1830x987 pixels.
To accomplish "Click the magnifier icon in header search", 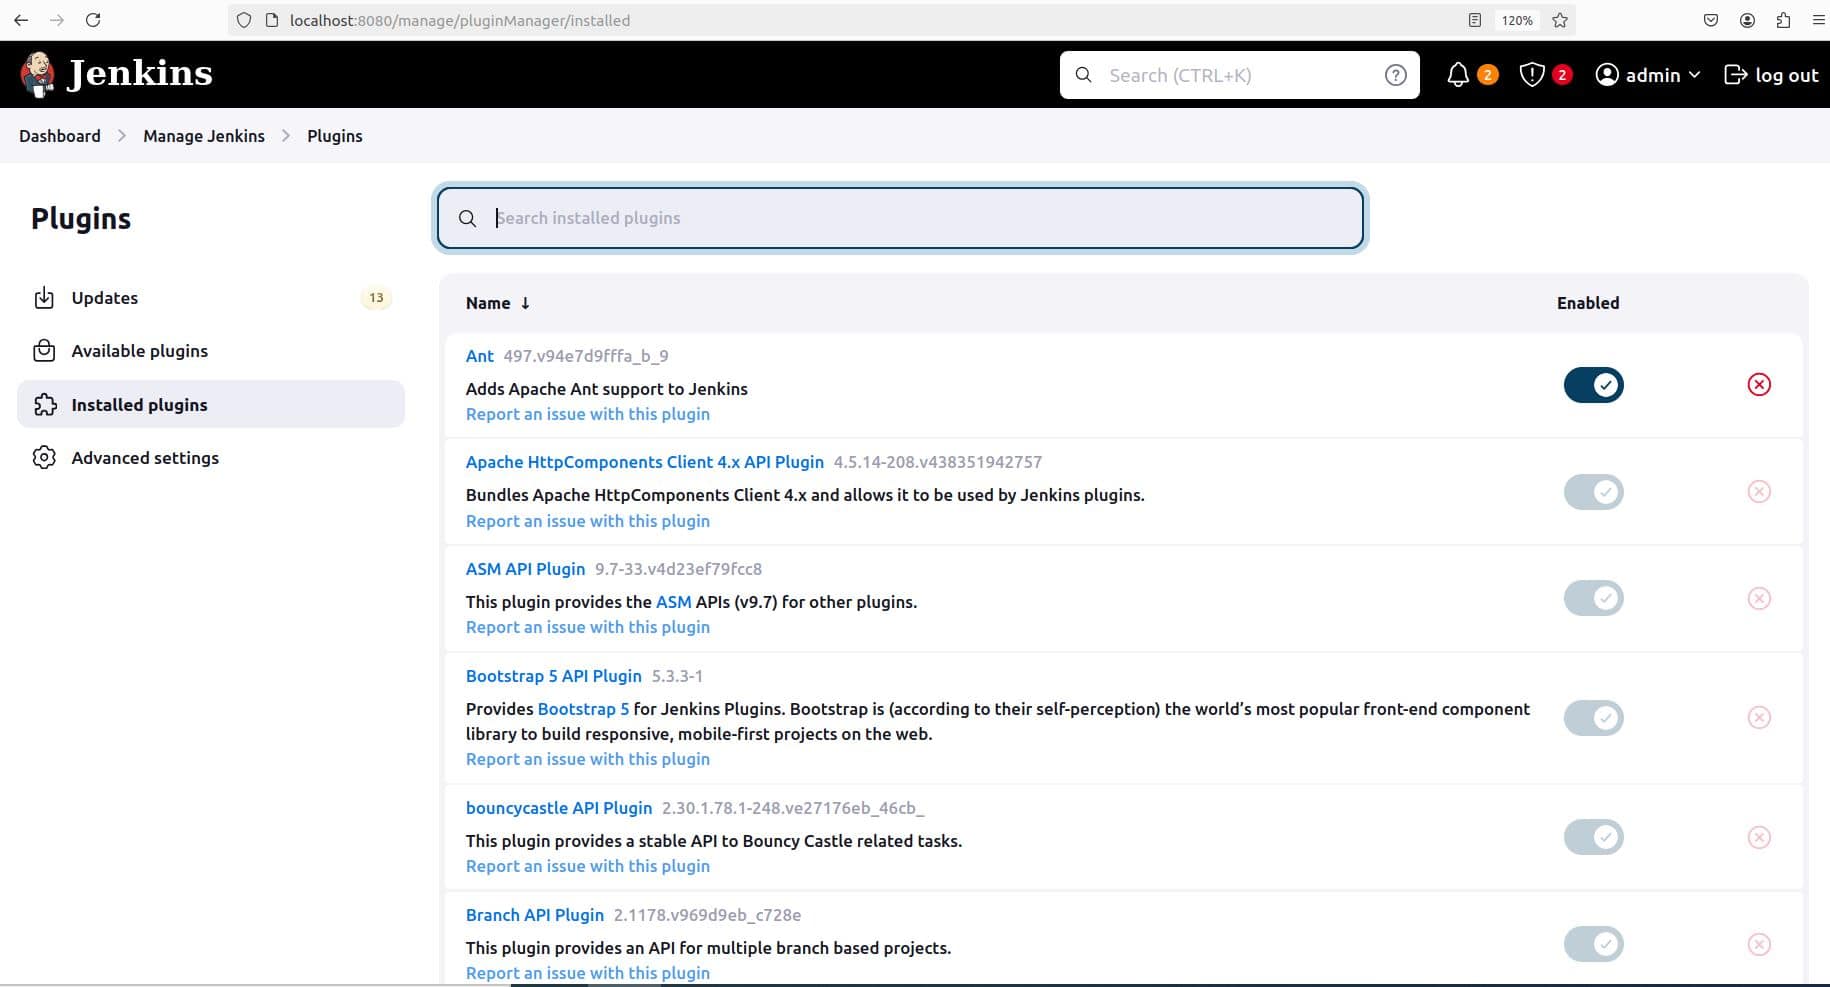I will click(x=1083, y=75).
